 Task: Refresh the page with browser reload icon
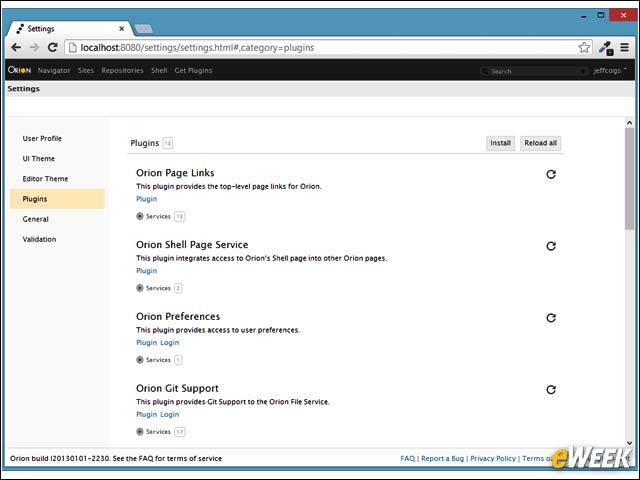53,47
